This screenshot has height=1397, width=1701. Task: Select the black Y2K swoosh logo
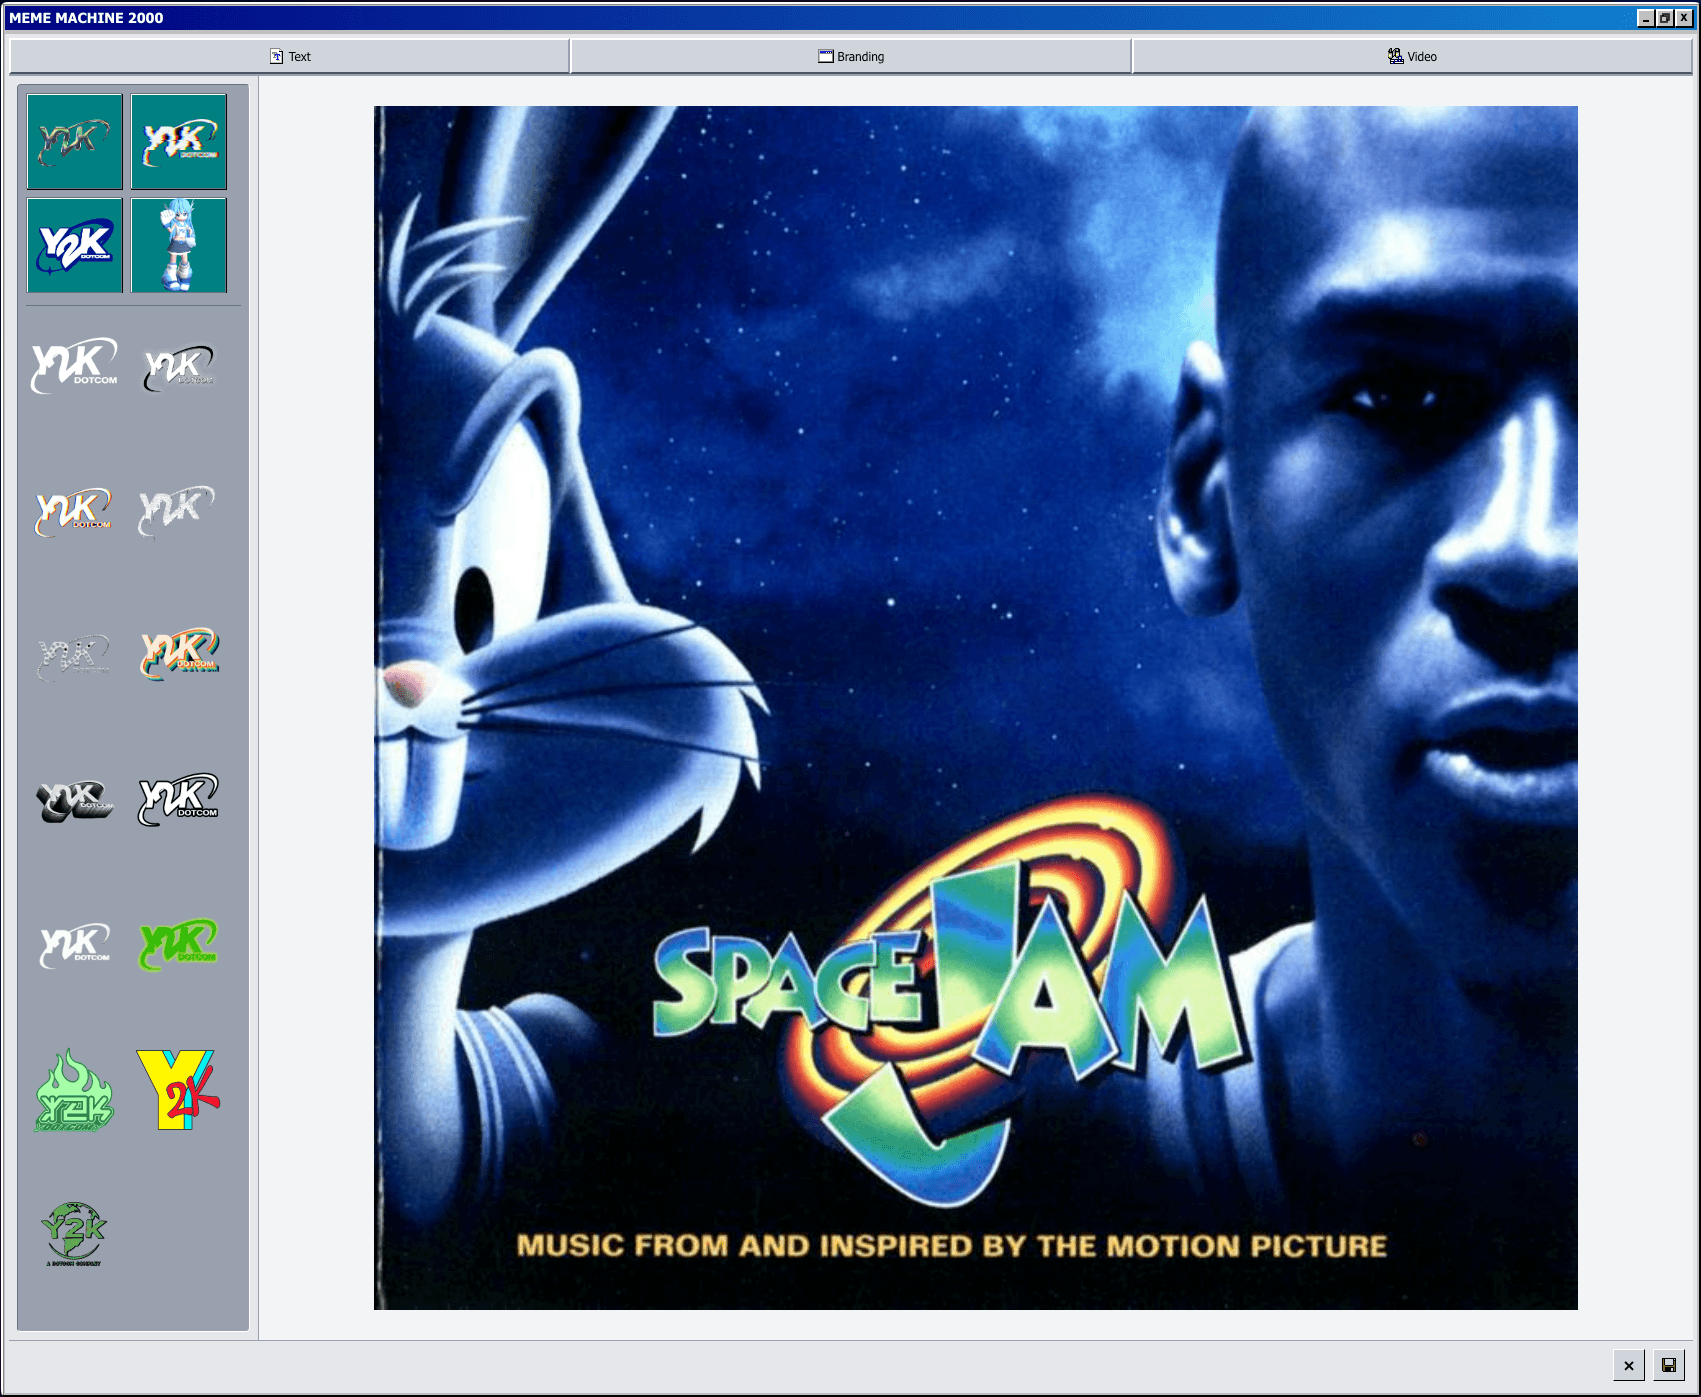click(180, 367)
